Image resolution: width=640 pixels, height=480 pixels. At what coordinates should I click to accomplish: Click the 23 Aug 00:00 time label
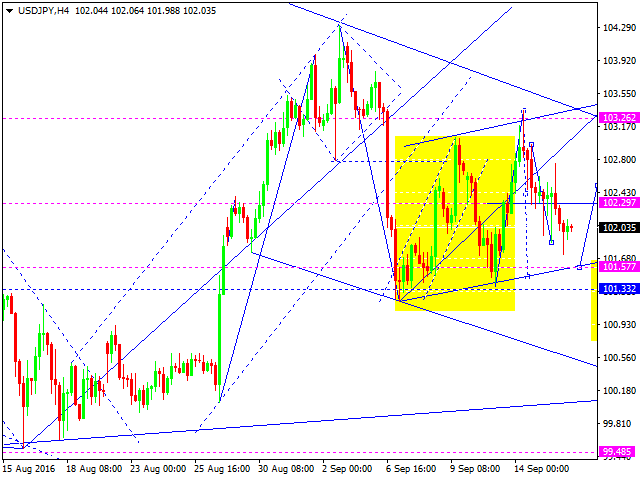click(158, 469)
